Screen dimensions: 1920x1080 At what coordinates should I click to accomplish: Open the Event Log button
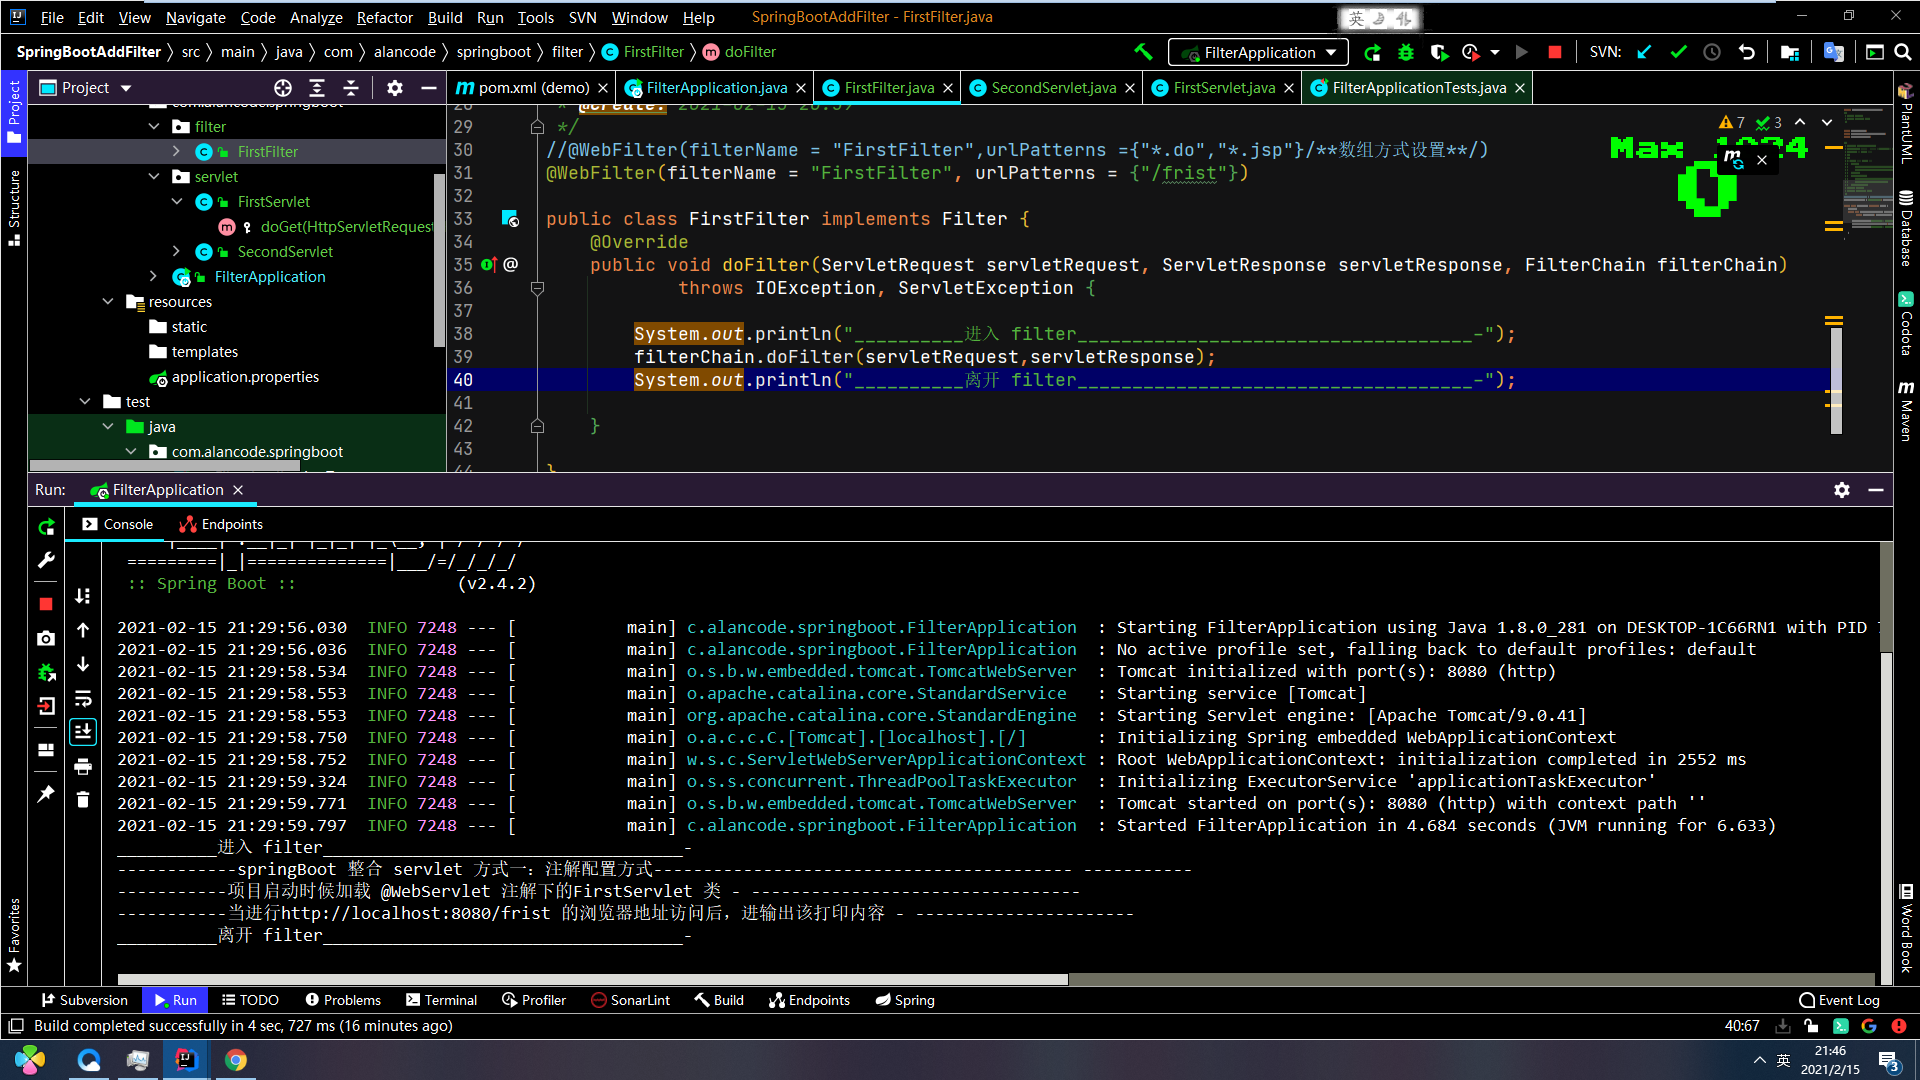click(1839, 1000)
